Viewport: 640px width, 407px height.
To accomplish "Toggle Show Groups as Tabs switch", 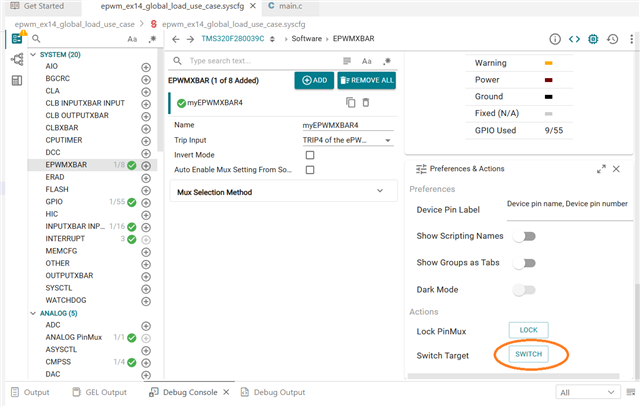I will [x=524, y=263].
